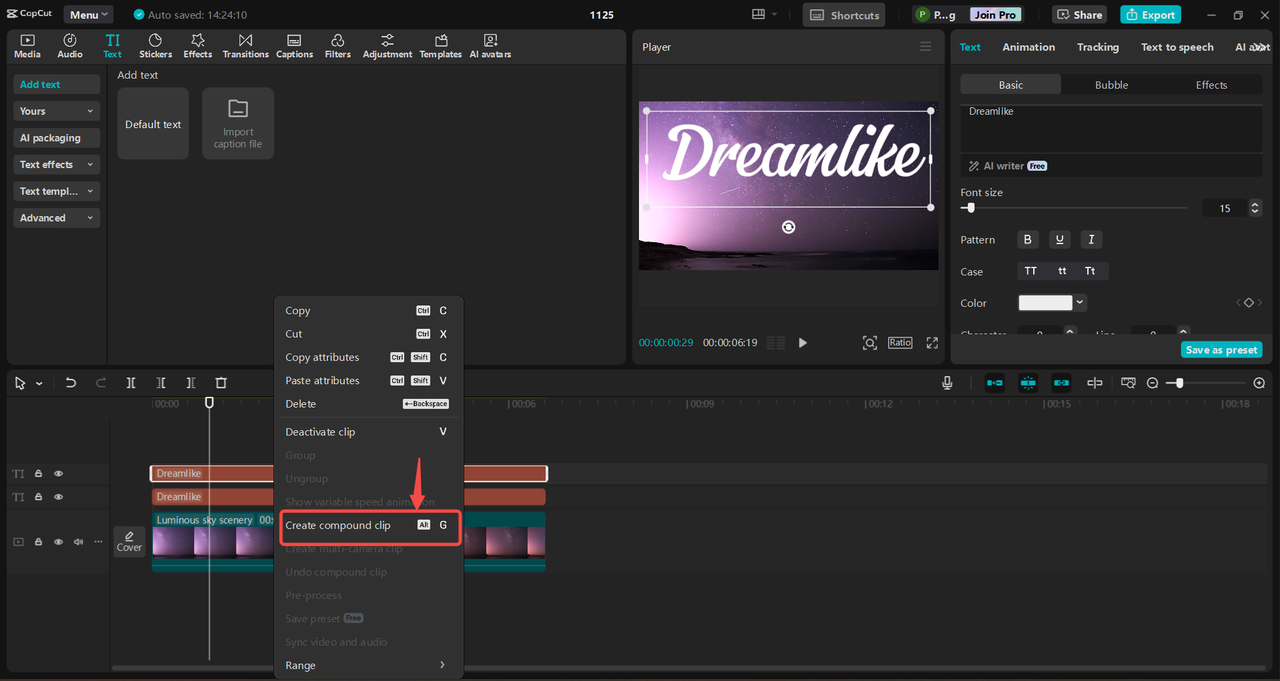The height and width of the screenshot is (681, 1280).
Task: Click the Split tool icon
Action: click(131, 383)
